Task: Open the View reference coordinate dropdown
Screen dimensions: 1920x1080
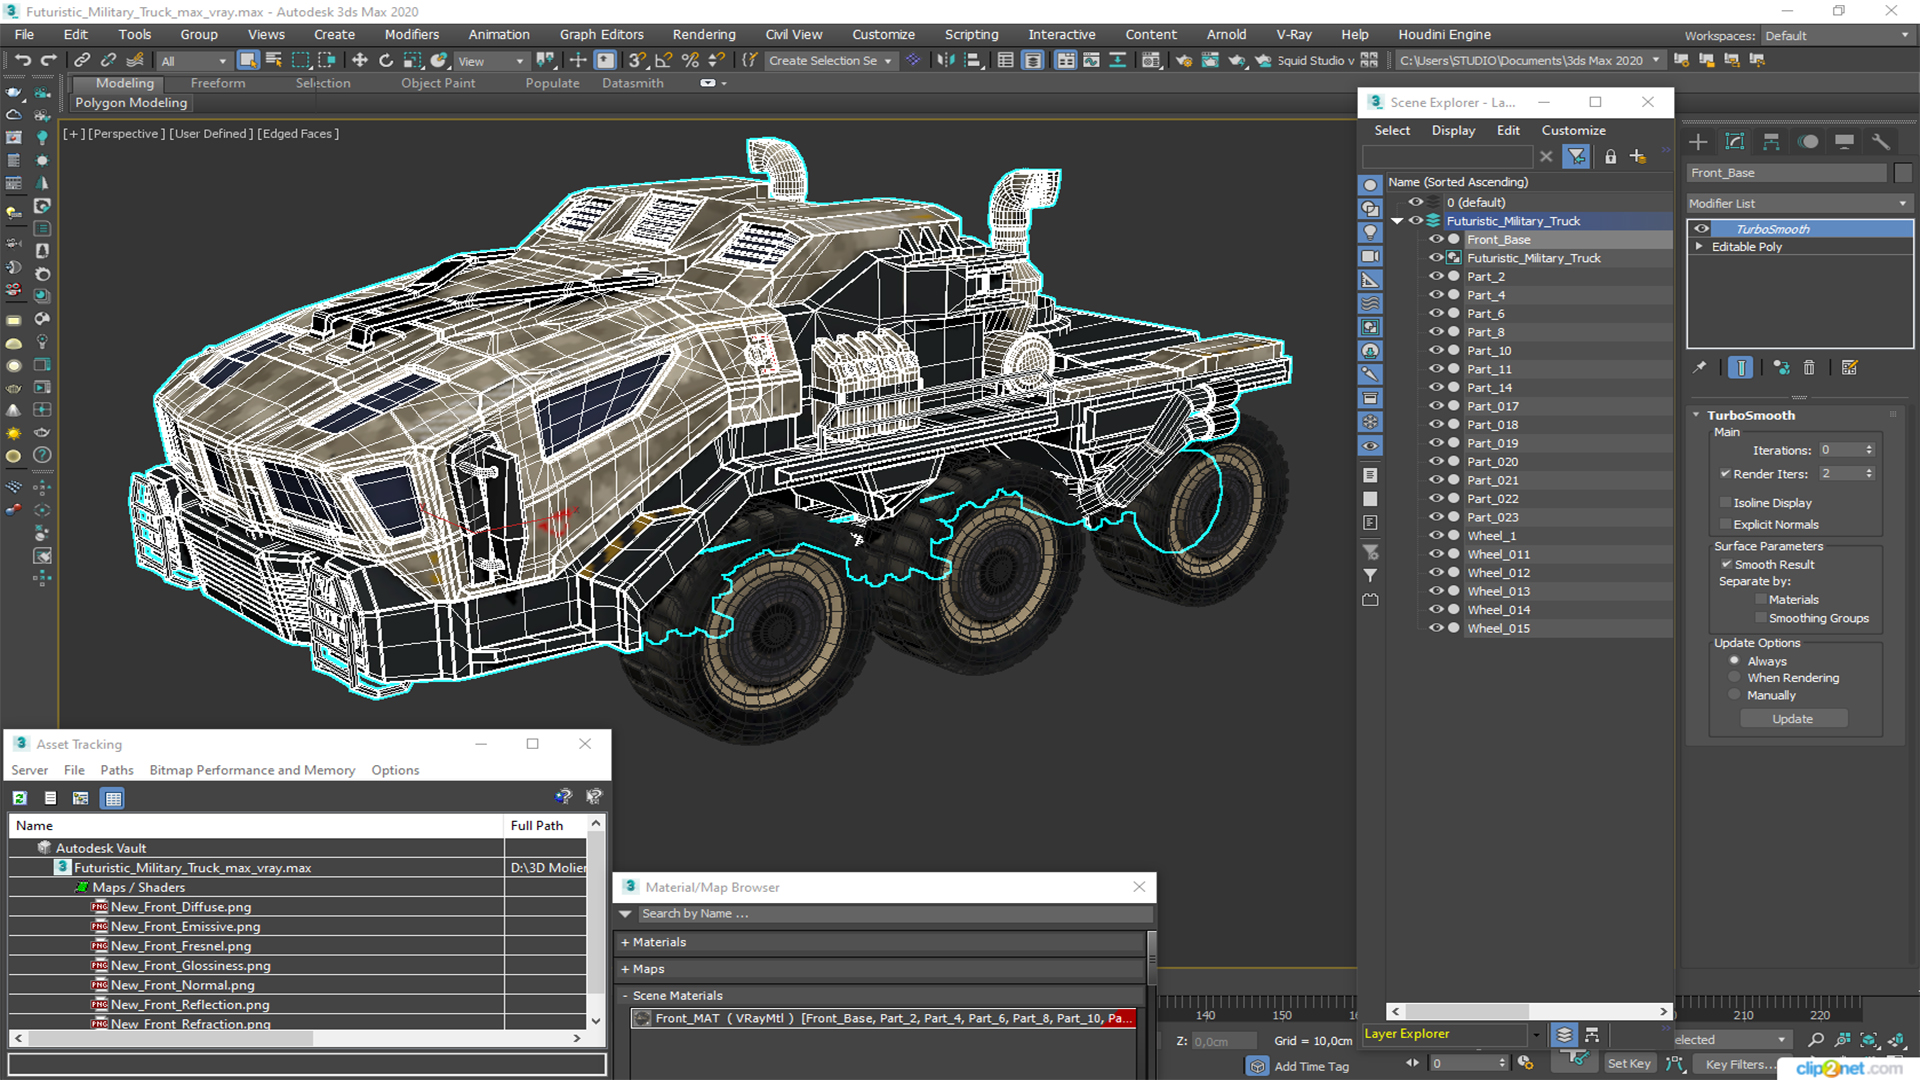Action: pos(491,61)
